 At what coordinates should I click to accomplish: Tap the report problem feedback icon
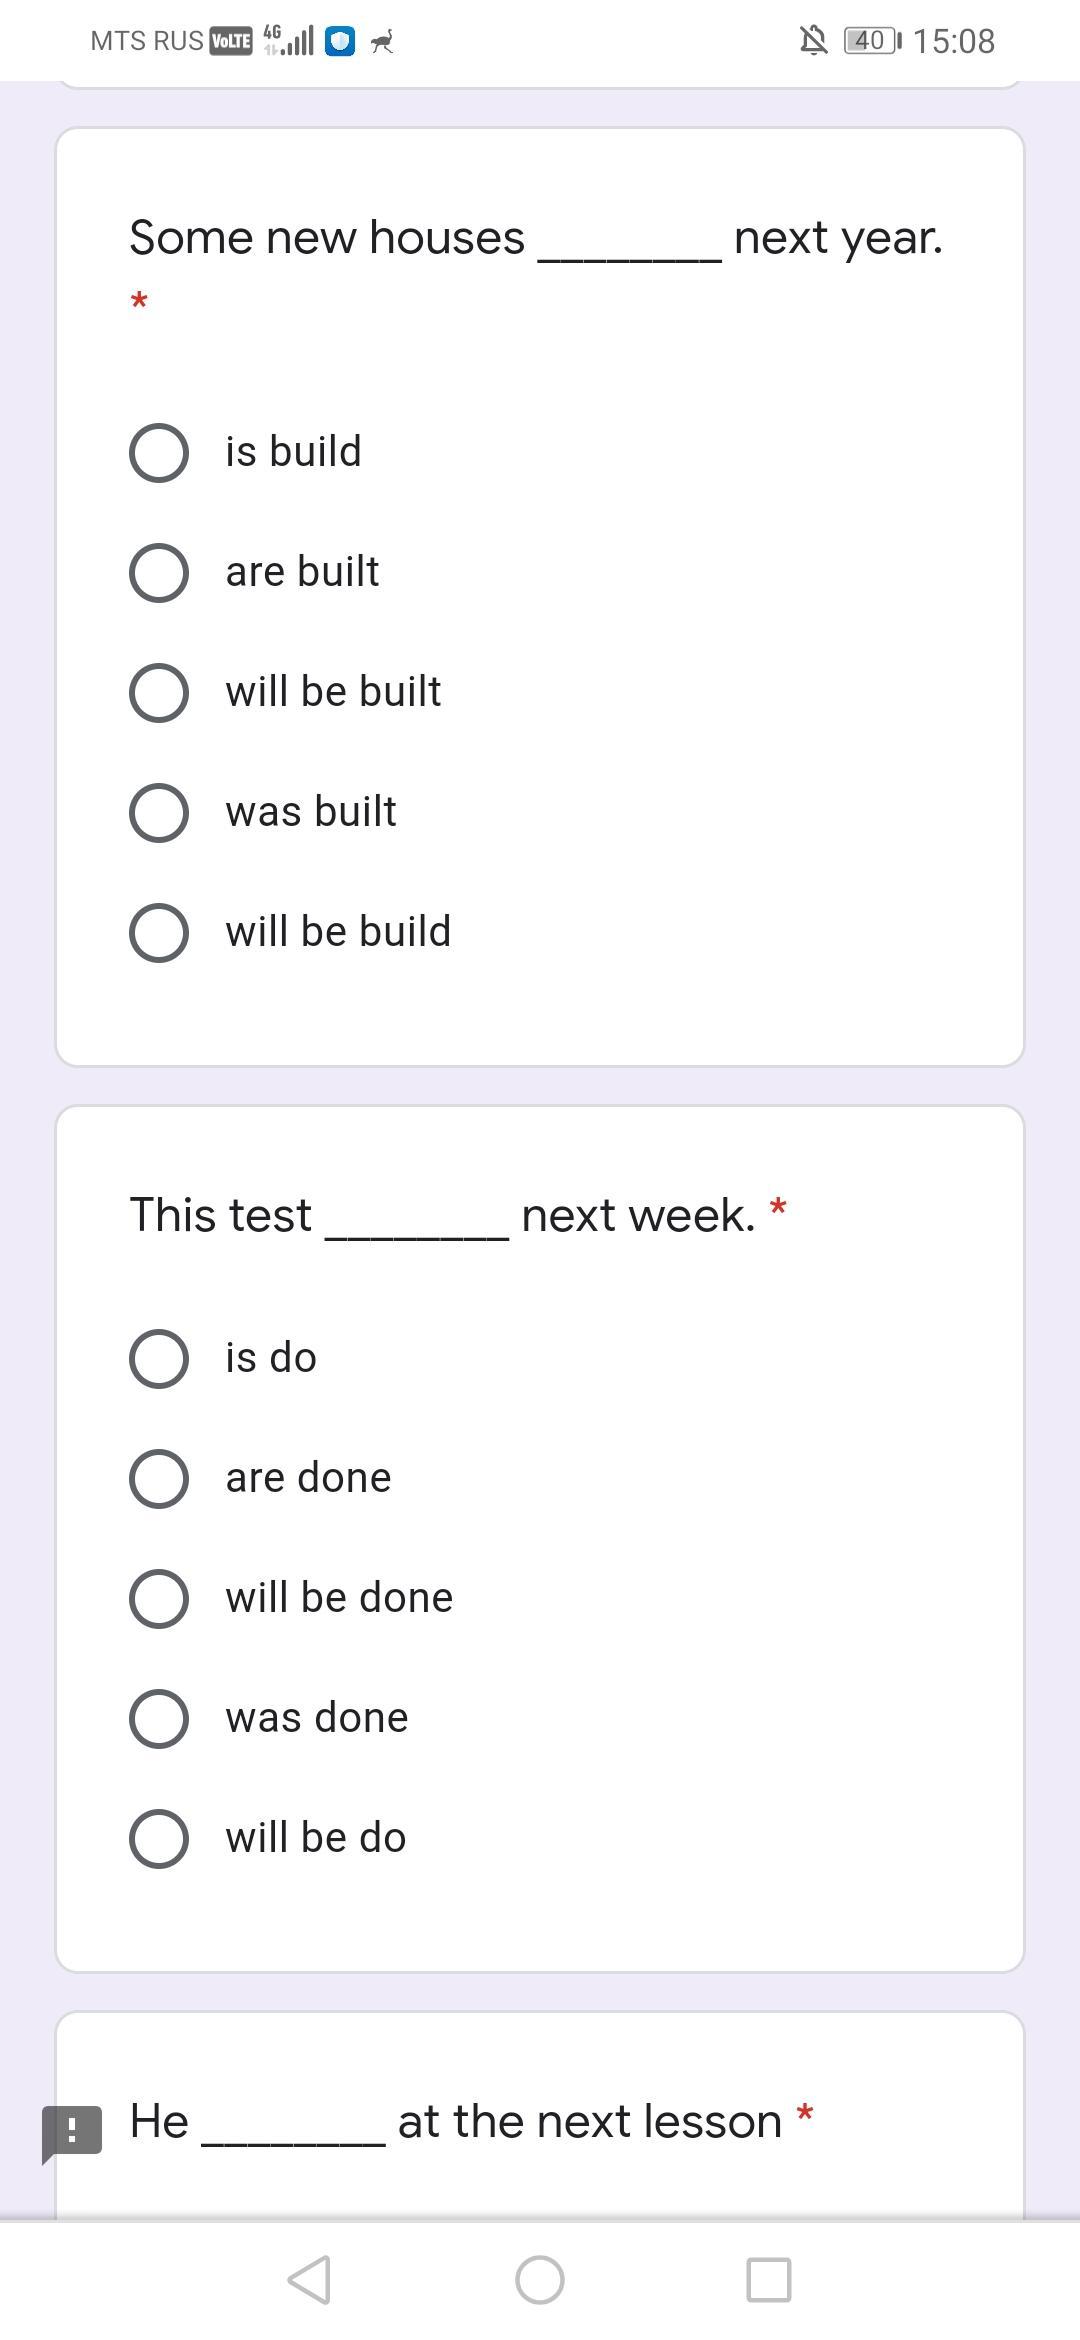click(72, 2130)
